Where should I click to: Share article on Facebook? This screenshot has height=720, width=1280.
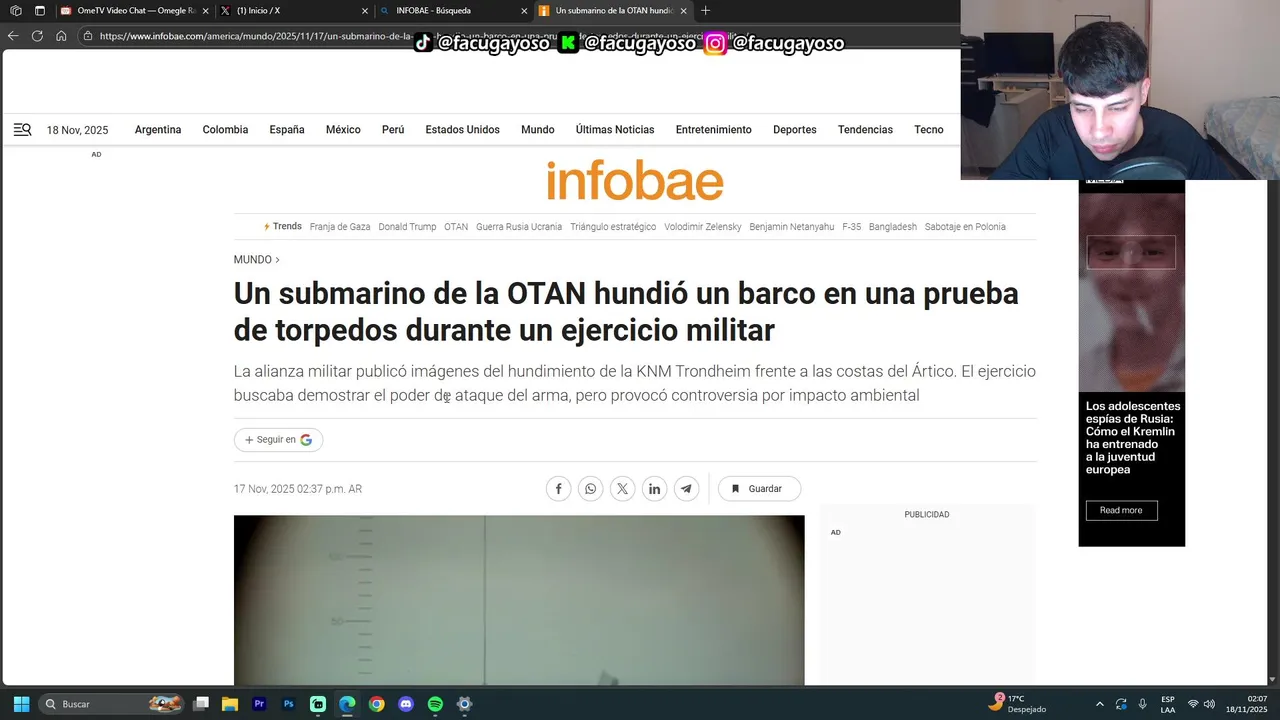pos(558,489)
